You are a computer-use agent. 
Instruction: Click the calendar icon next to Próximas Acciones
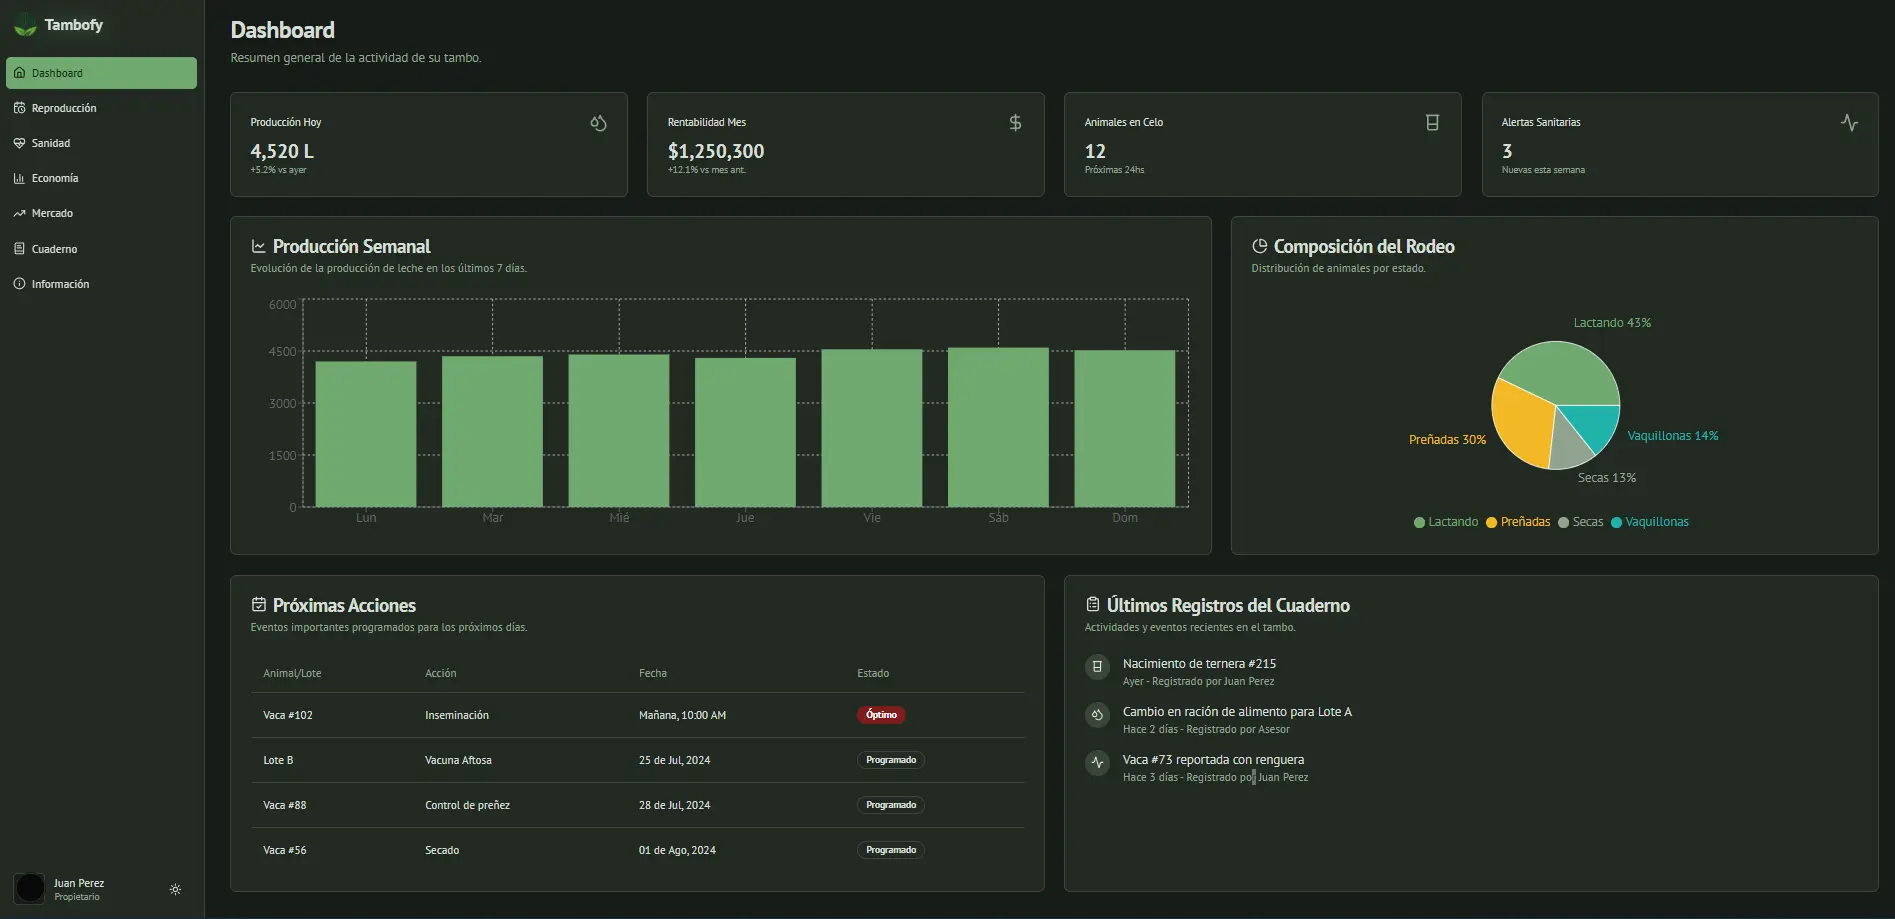click(x=259, y=605)
